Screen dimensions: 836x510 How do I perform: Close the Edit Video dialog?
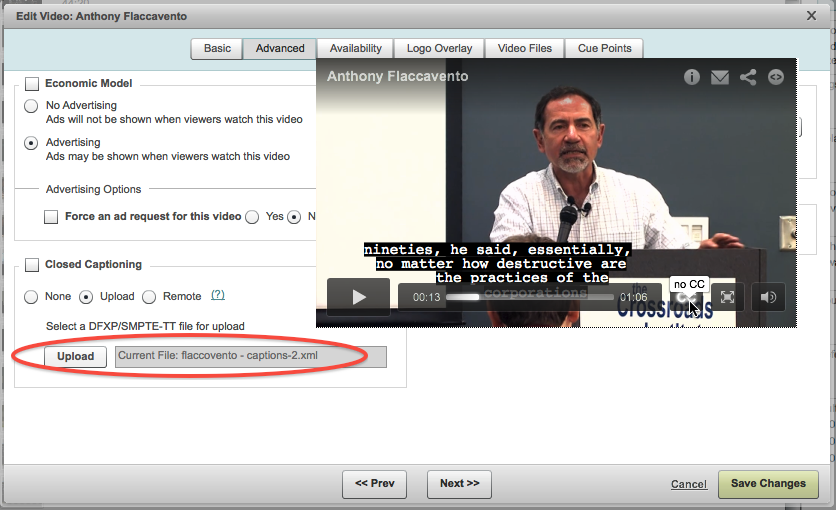811,15
